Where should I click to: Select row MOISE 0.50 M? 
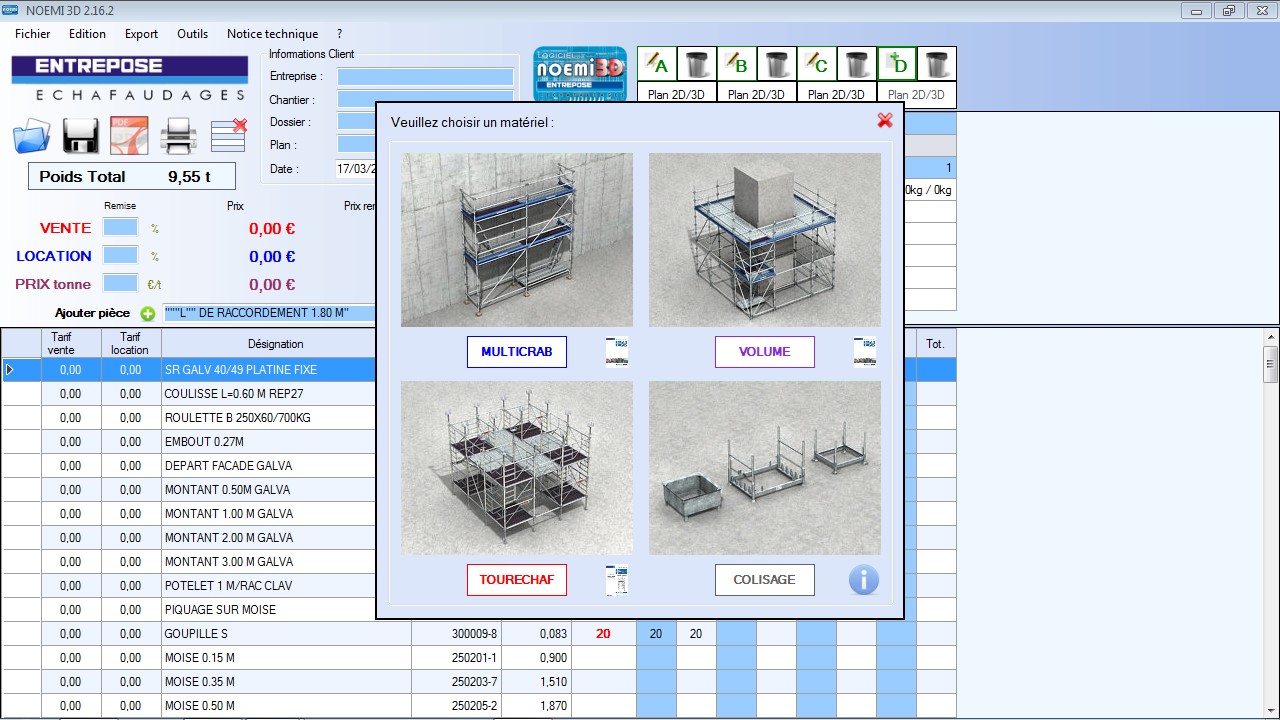click(479, 706)
